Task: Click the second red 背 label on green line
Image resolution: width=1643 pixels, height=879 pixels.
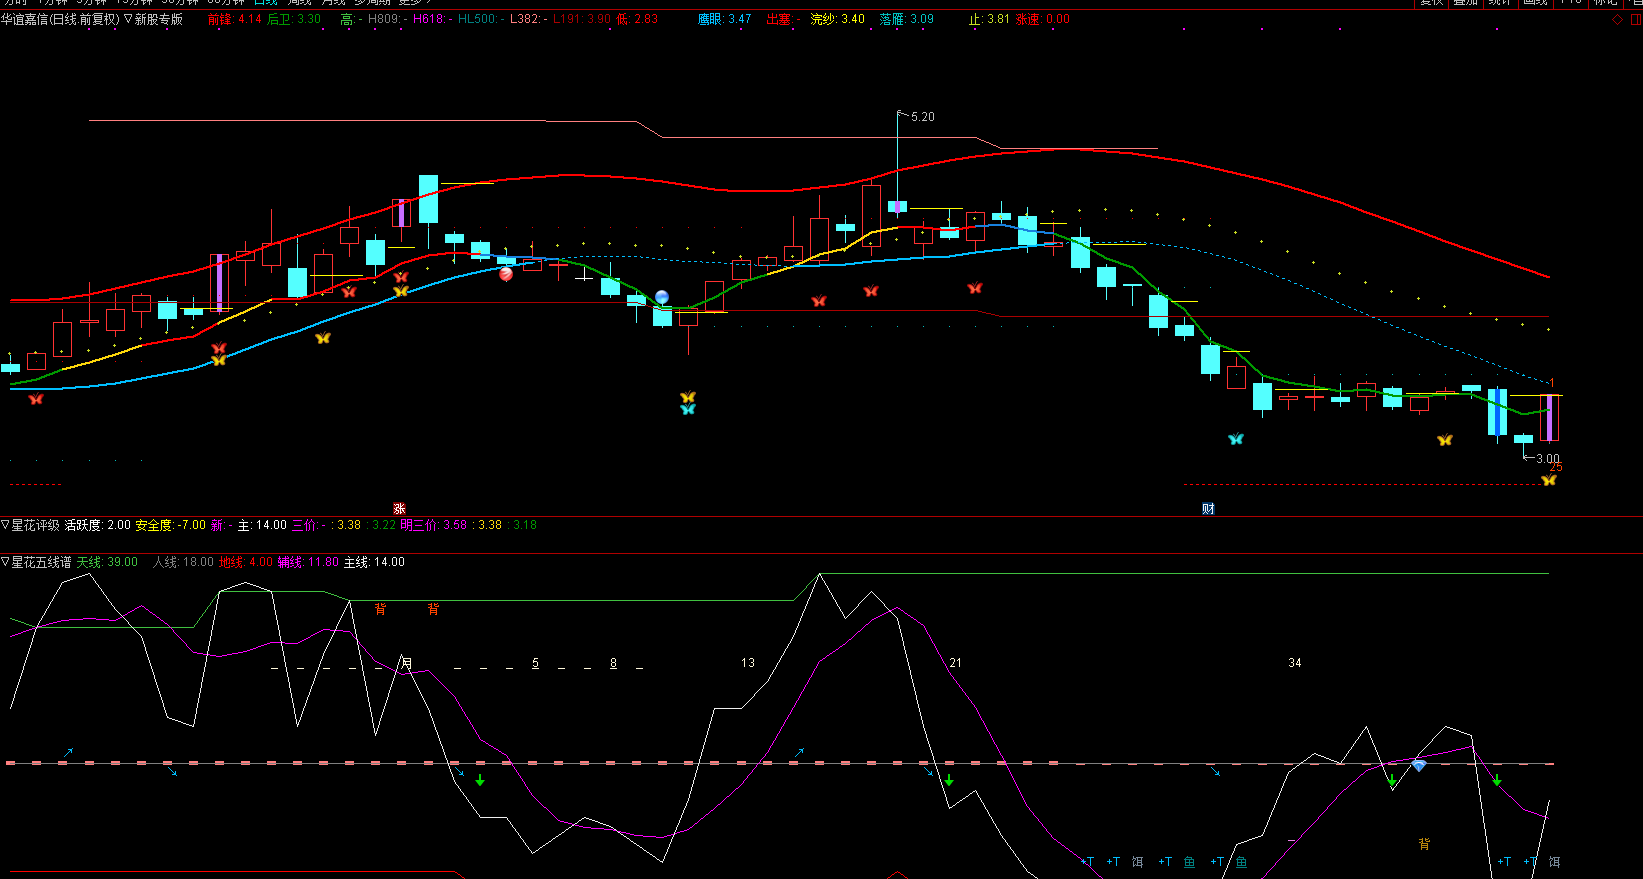Action: (433, 609)
